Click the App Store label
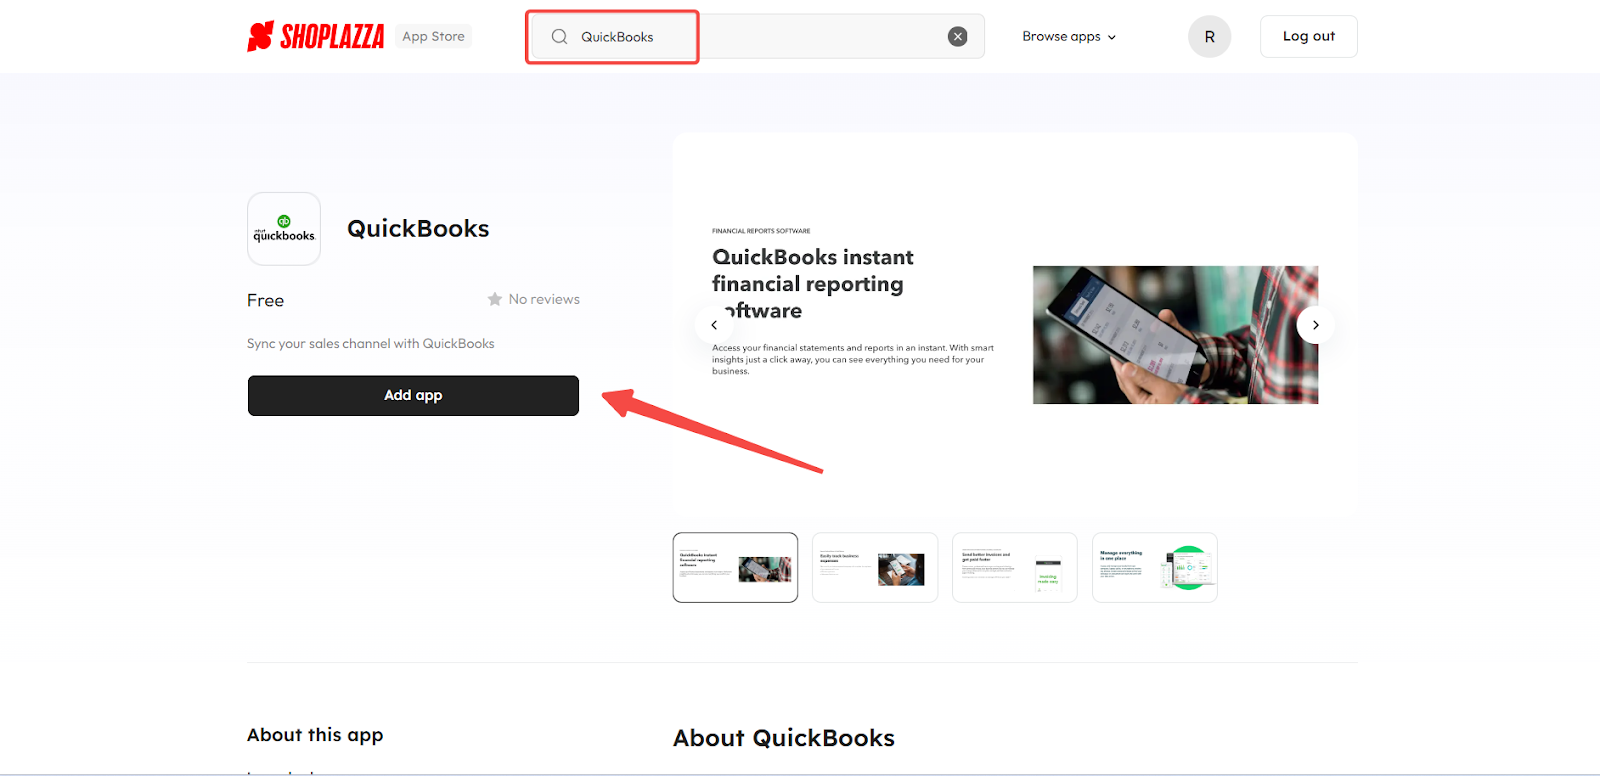 coord(434,37)
